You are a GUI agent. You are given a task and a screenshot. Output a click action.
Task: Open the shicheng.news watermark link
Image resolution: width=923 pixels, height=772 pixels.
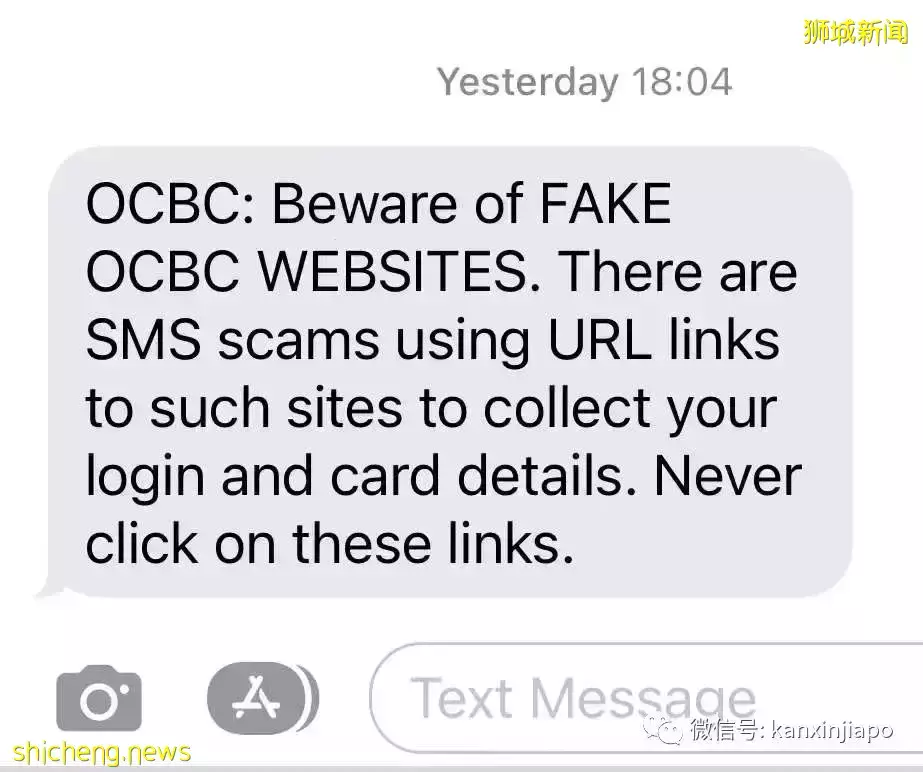coord(101,752)
